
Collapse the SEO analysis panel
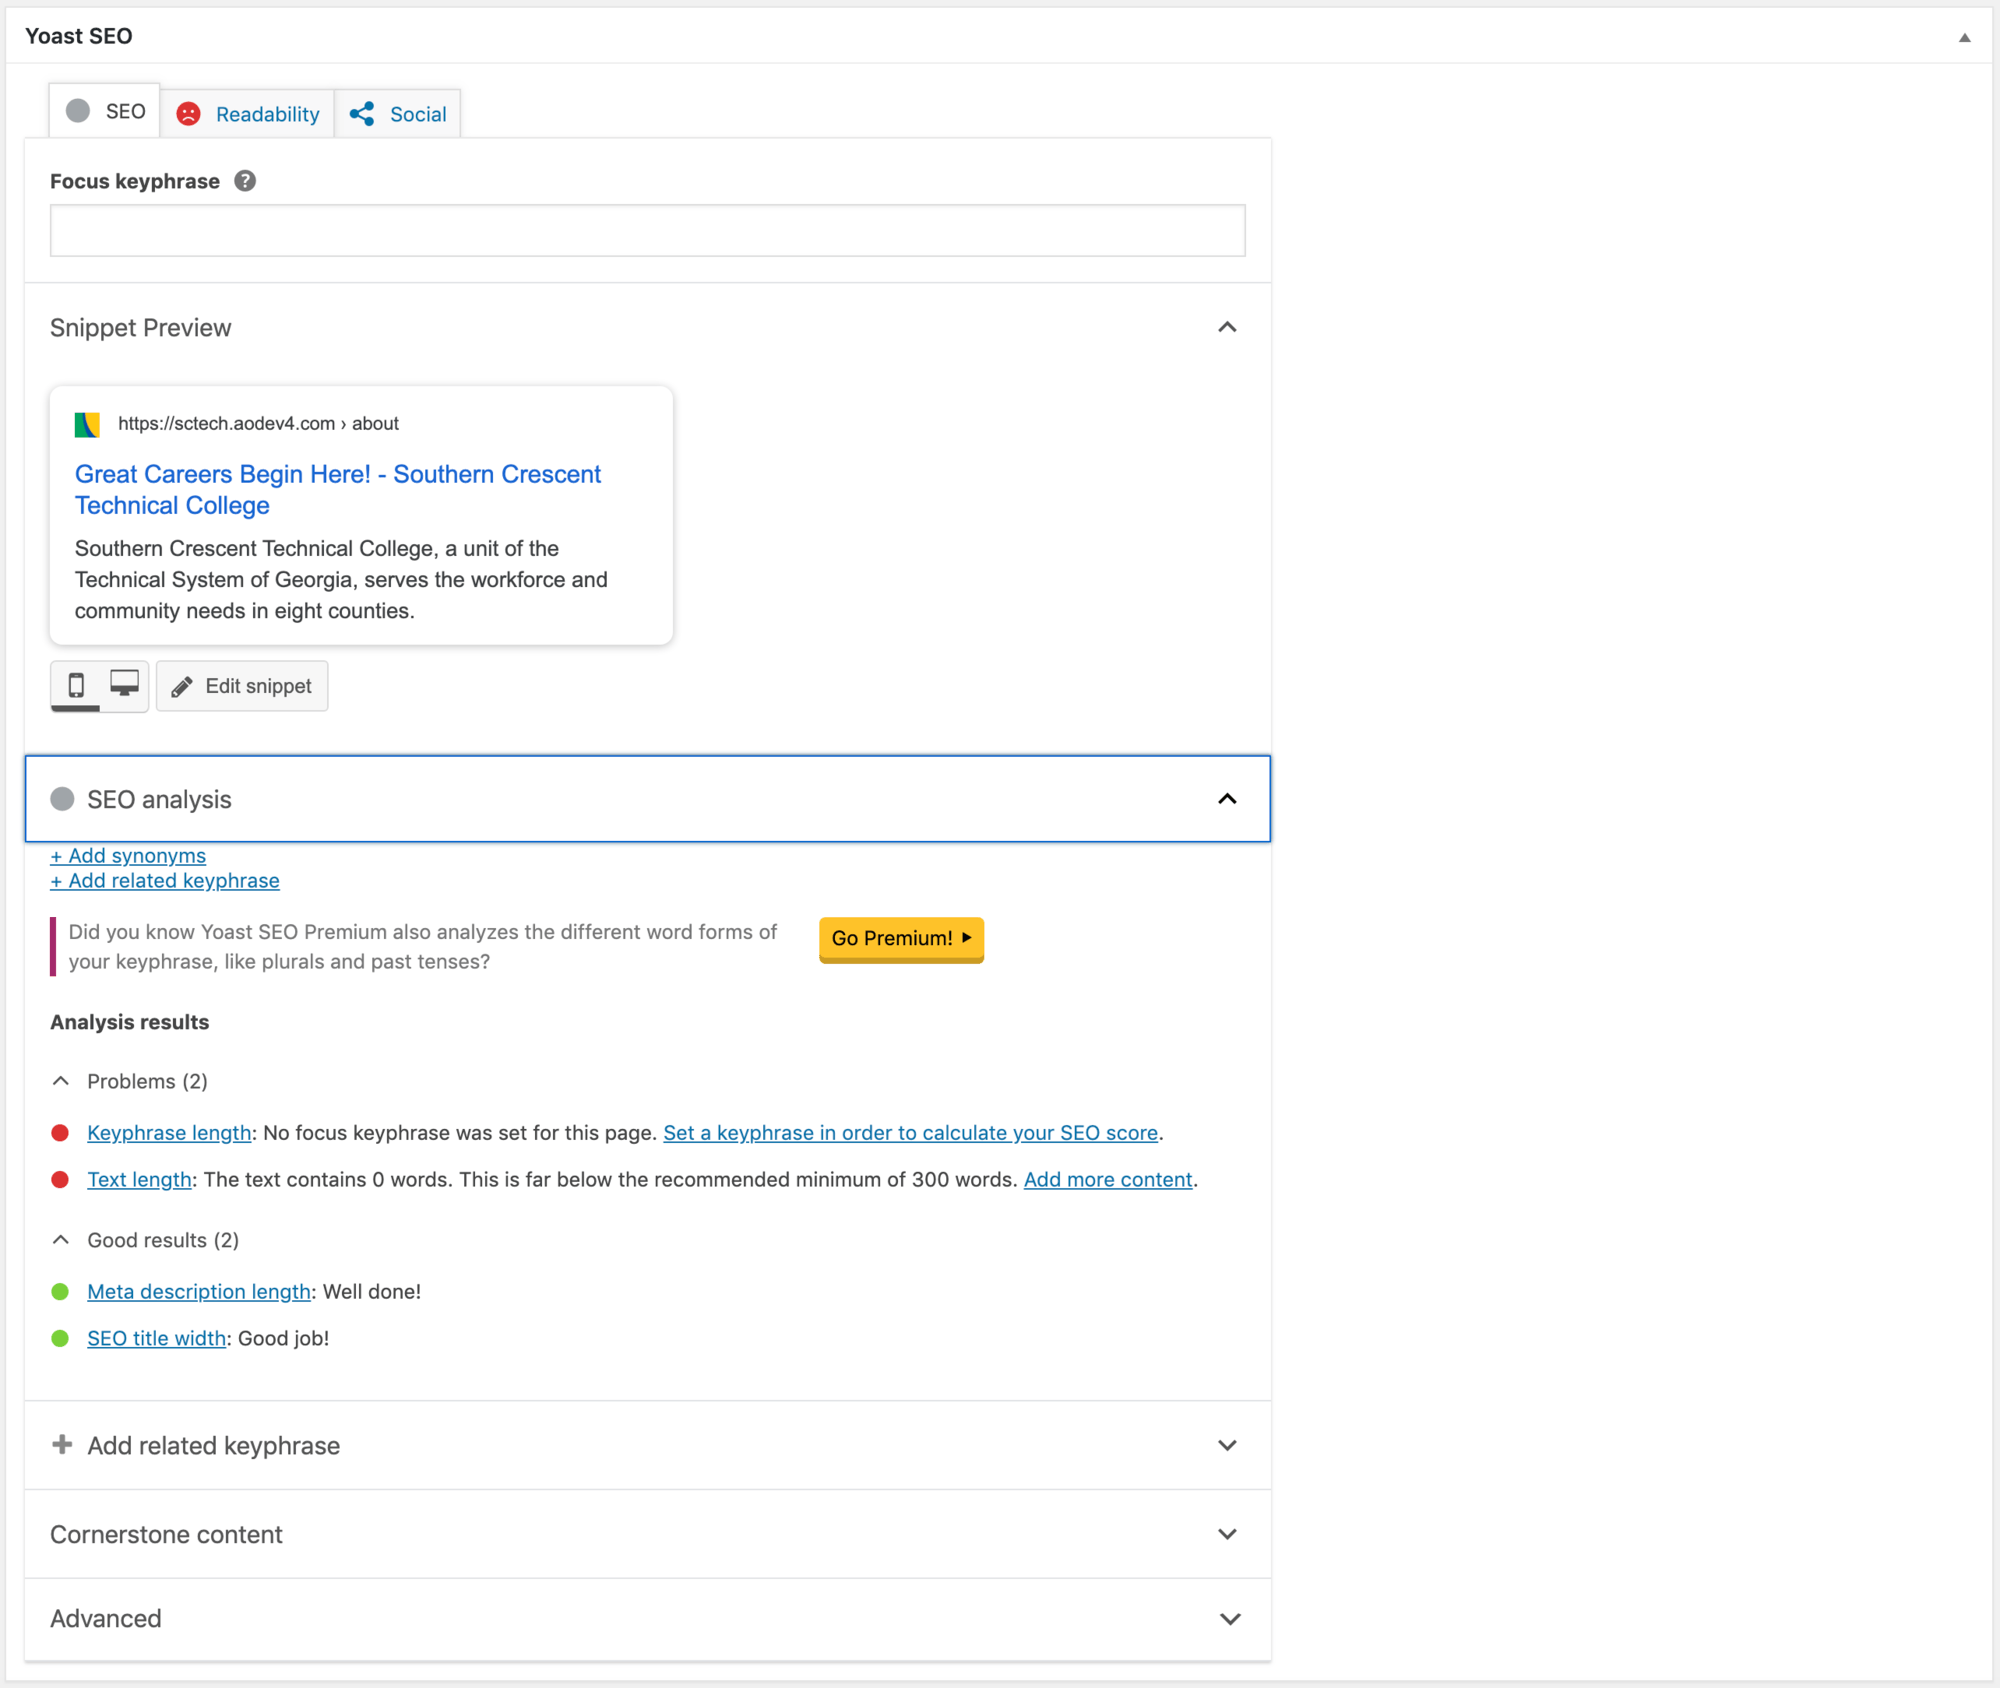tap(1227, 799)
